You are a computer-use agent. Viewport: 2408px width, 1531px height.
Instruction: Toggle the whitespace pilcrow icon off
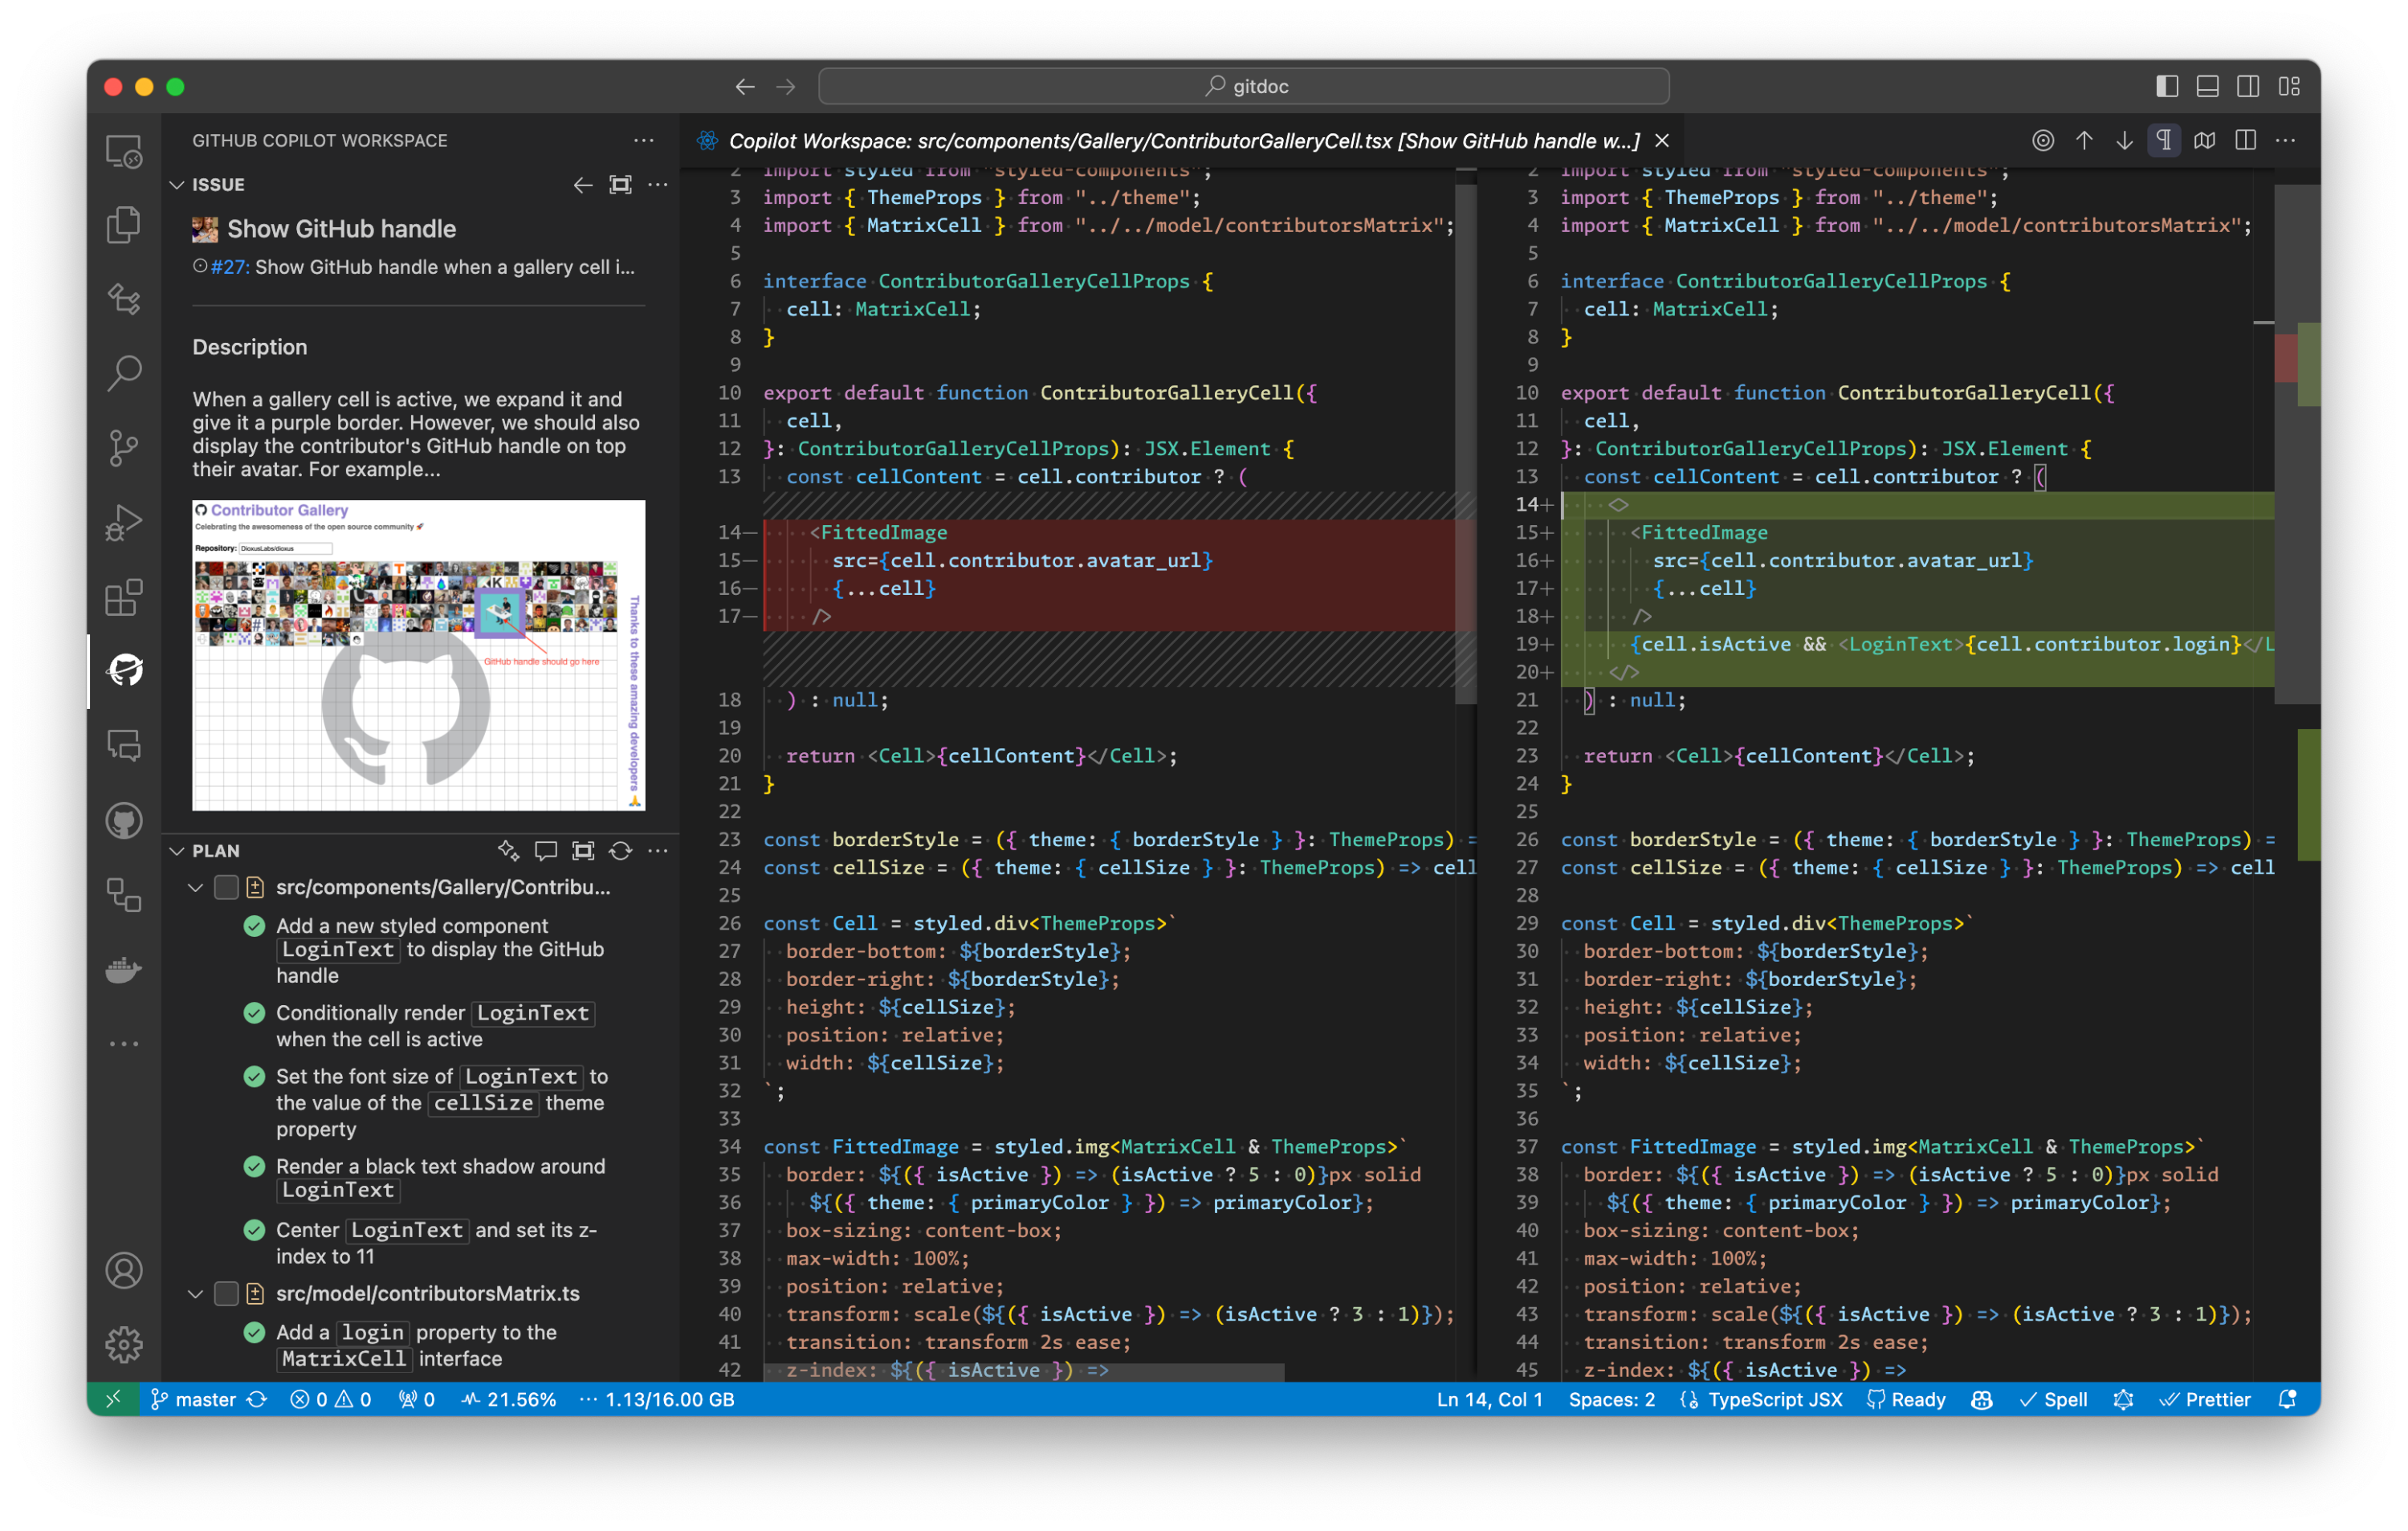[2163, 140]
